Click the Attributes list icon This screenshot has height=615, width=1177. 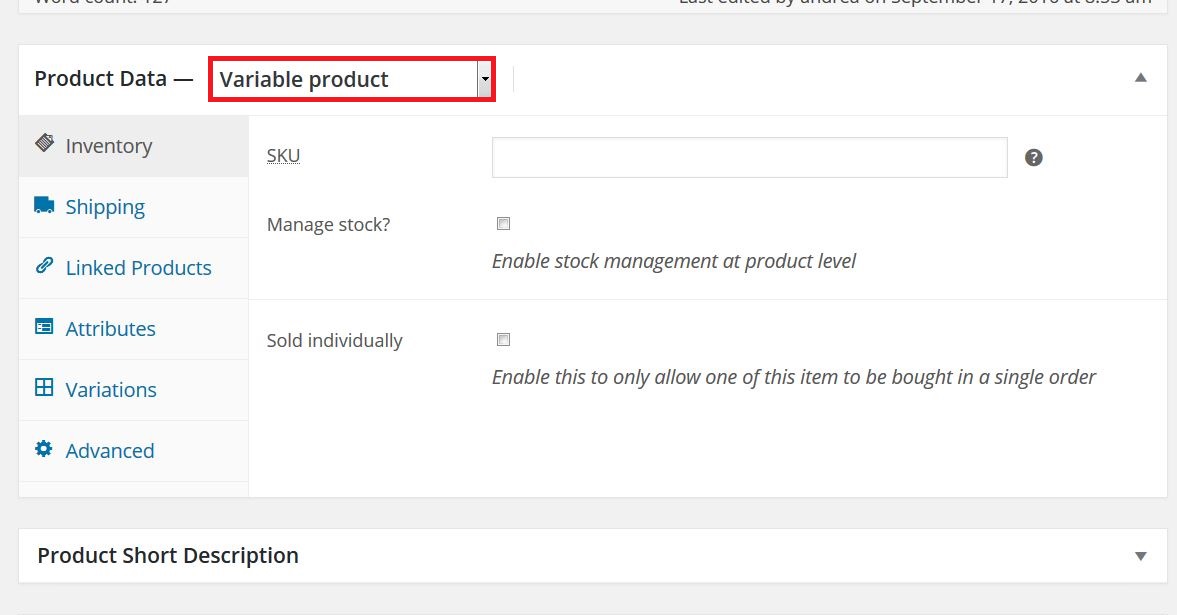44,327
